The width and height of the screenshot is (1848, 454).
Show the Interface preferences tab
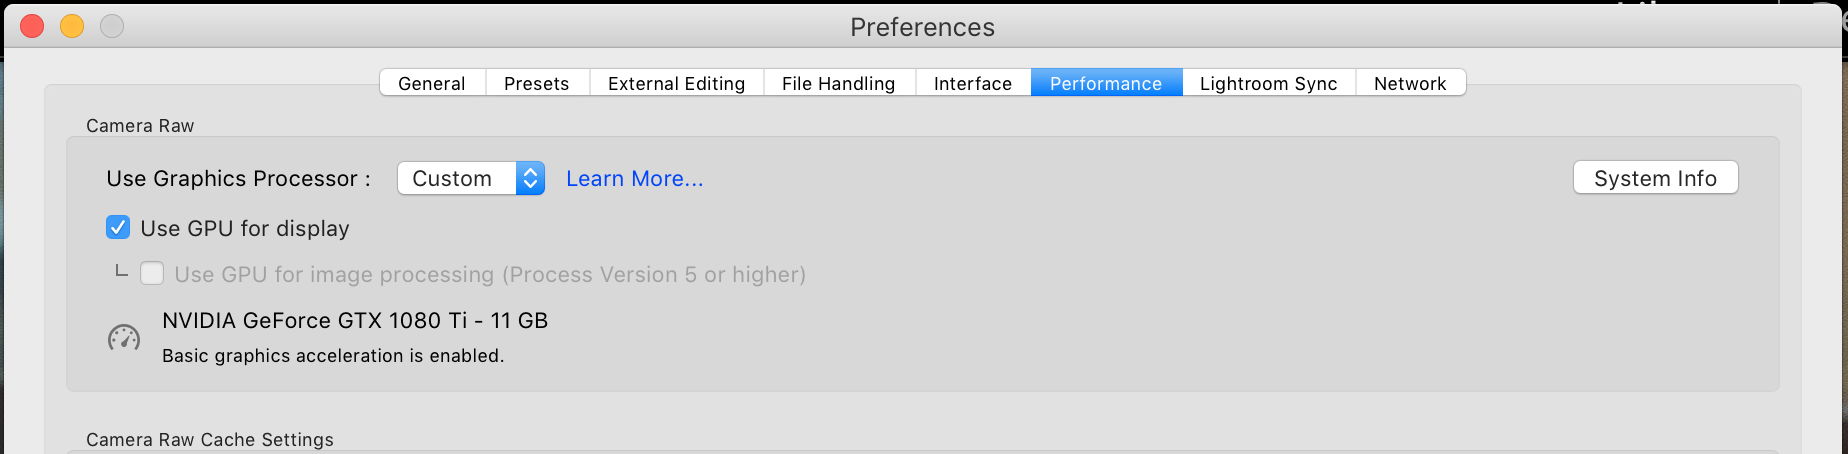[x=973, y=83]
